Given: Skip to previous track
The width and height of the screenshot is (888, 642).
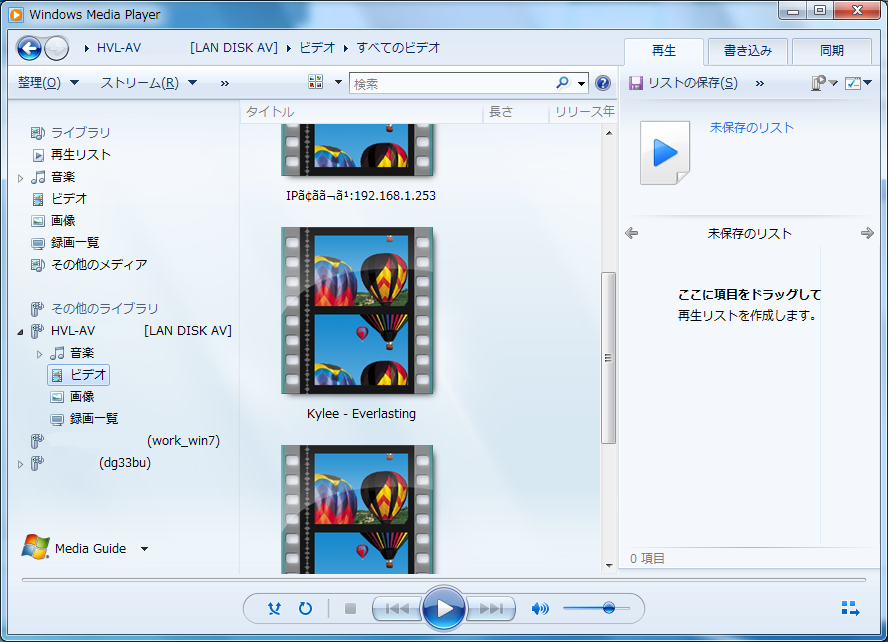Looking at the screenshot, I should [397, 609].
